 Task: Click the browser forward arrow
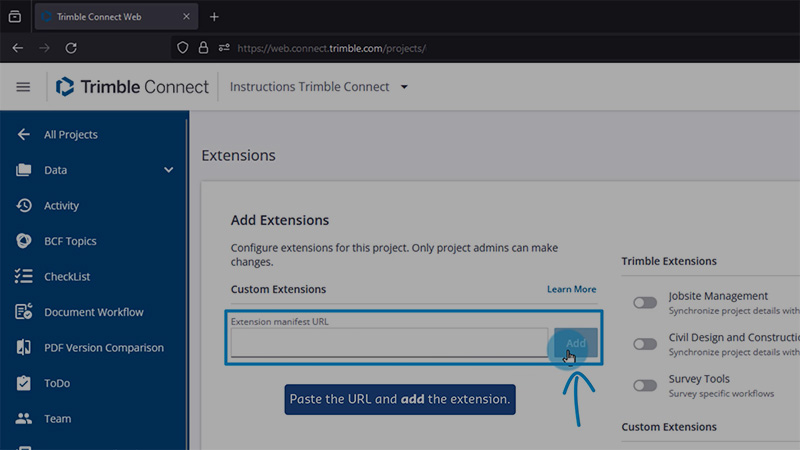click(x=44, y=48)
